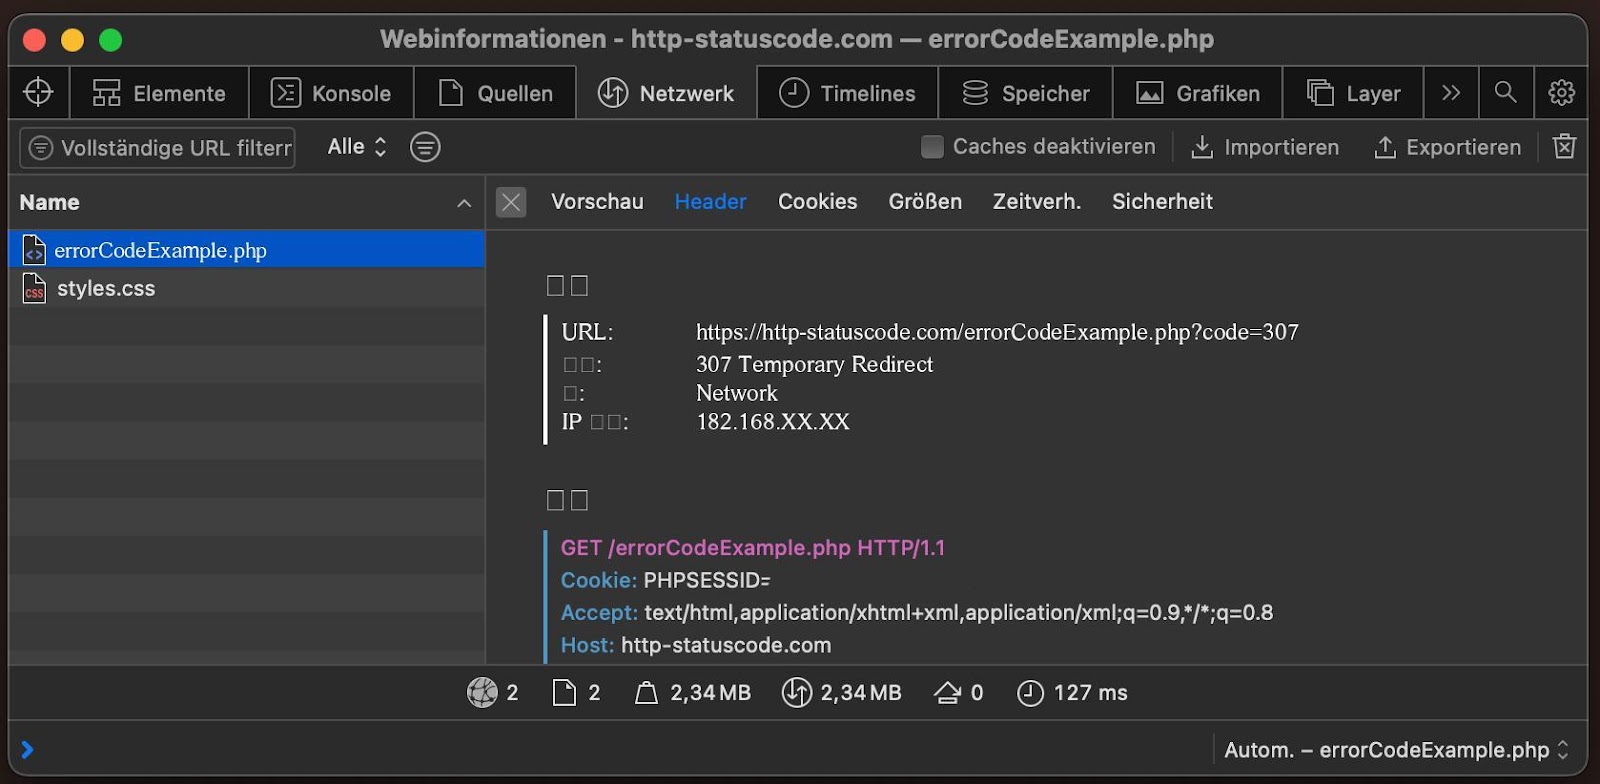Open the Quellen tab
This screenshot has width=1600, height=784.
[495, 93]
